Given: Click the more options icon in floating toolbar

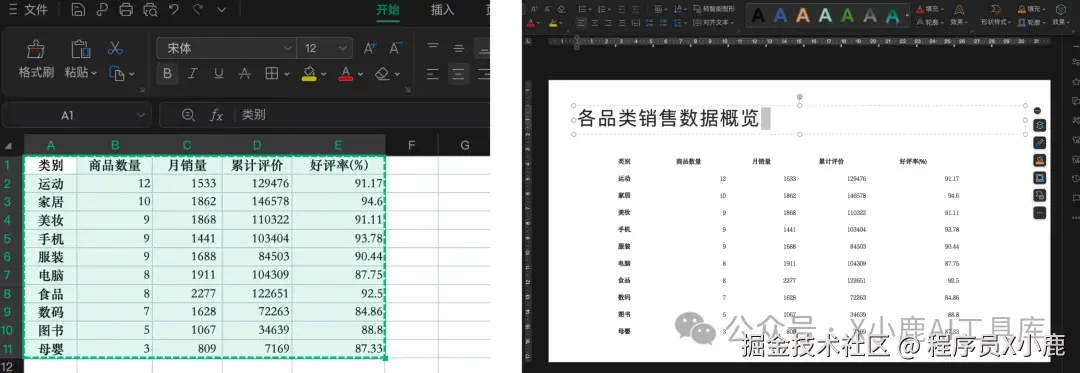Looking at the screenshot, I should 1039,213.
